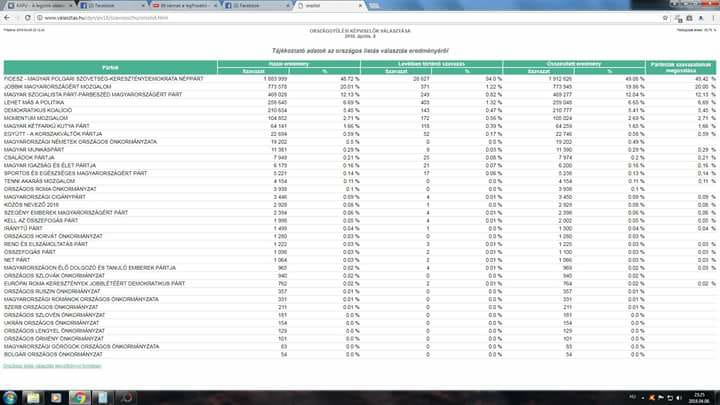Open Action Center flag in system tray

pos(661,398)
